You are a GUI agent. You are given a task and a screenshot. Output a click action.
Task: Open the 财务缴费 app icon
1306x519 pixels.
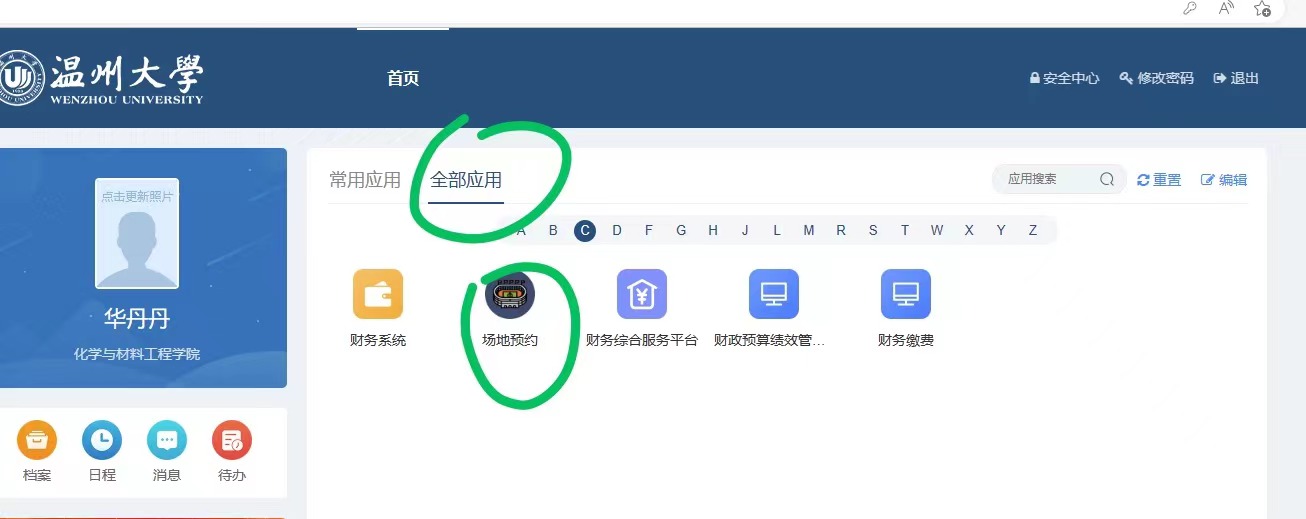pos(906,294)
